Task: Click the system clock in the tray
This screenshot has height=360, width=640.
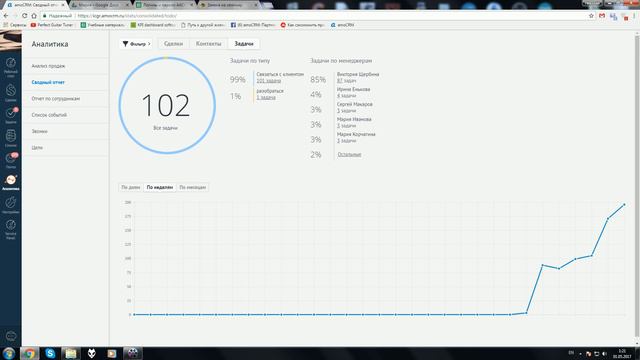Action: 622,353
